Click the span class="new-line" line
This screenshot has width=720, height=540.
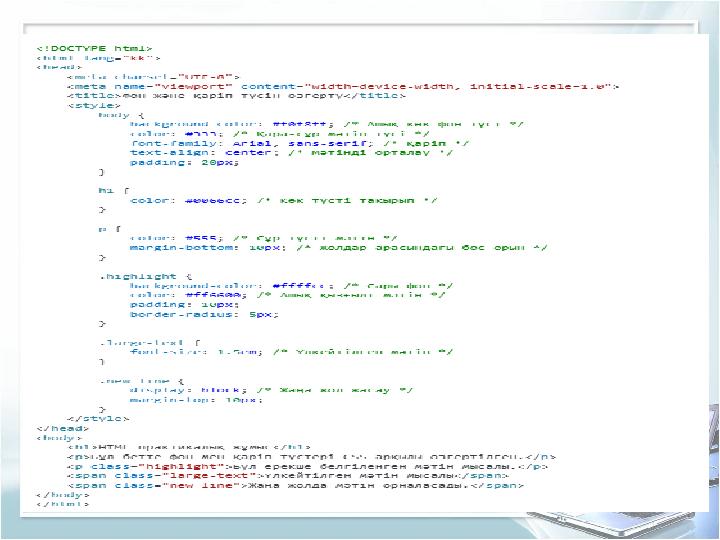pos(295,485)
